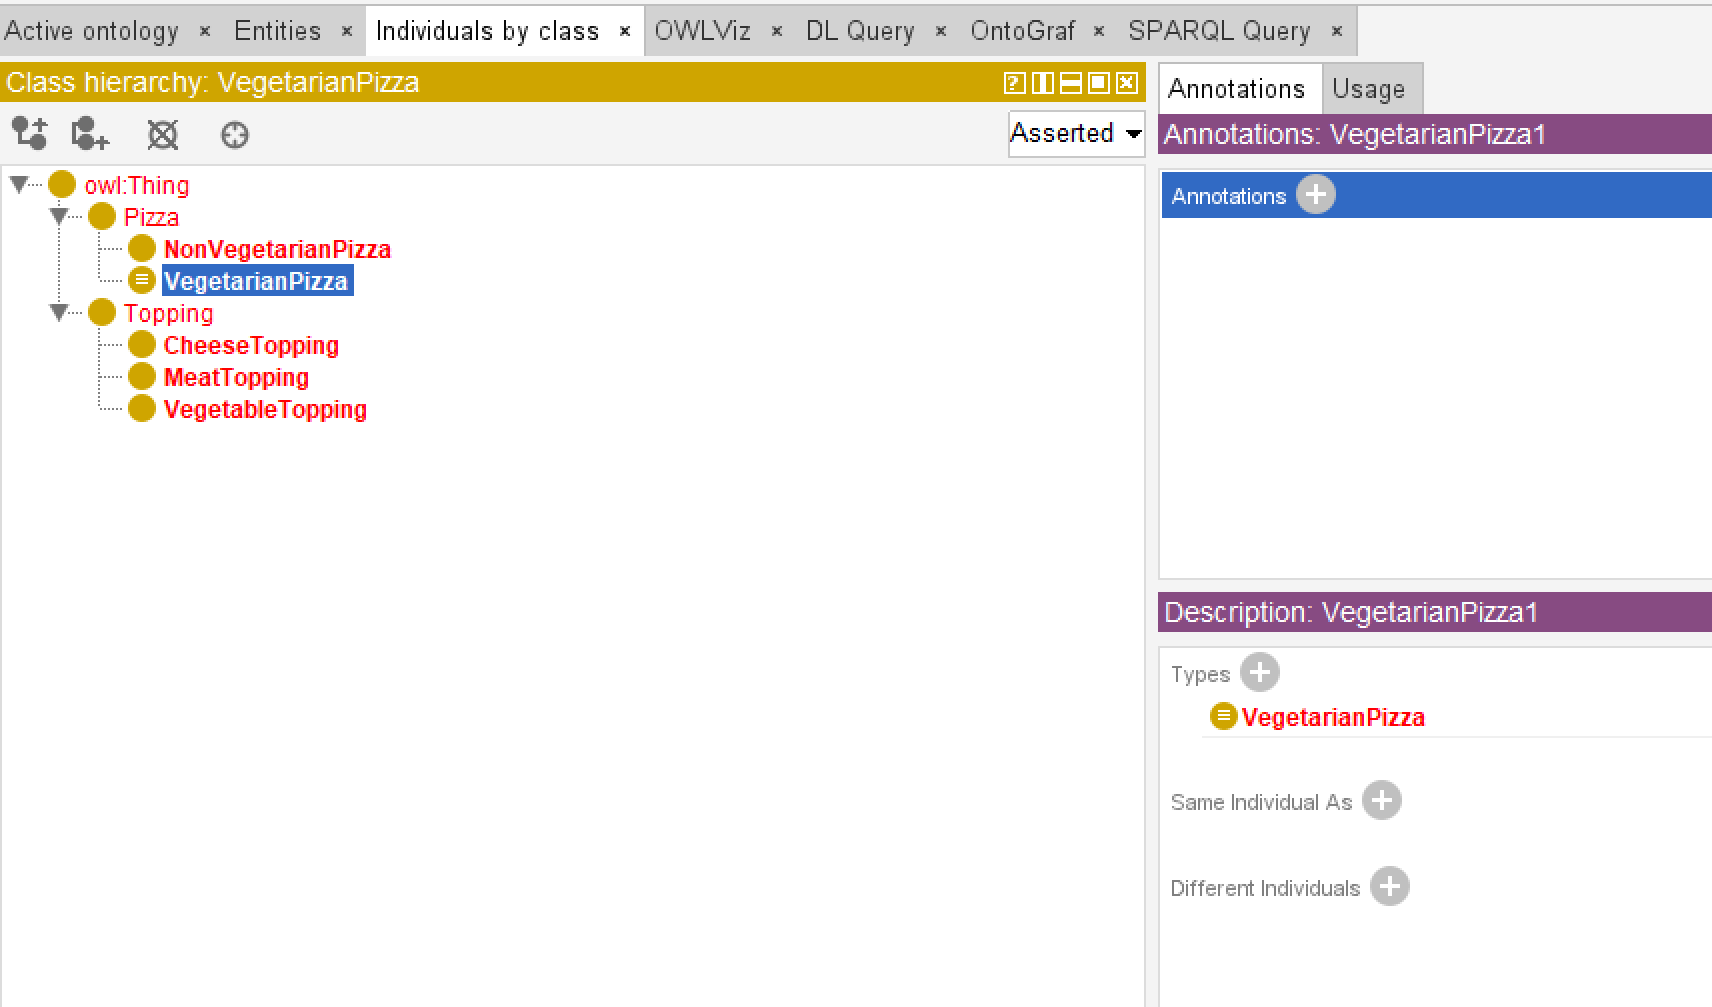Close the Individuals by class tab

[x=625, y=32]
